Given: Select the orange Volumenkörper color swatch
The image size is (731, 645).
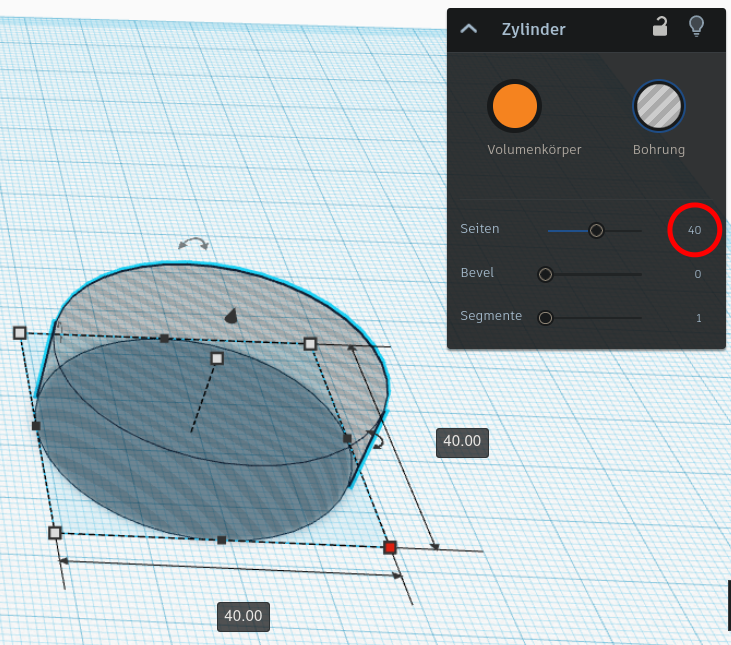Looking at the screenshot, I should 515,106.
